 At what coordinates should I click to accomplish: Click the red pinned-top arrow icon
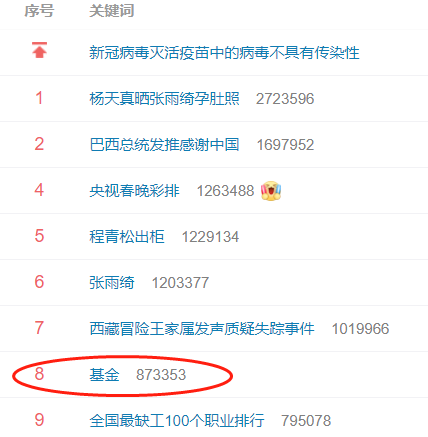pos(39,50)
